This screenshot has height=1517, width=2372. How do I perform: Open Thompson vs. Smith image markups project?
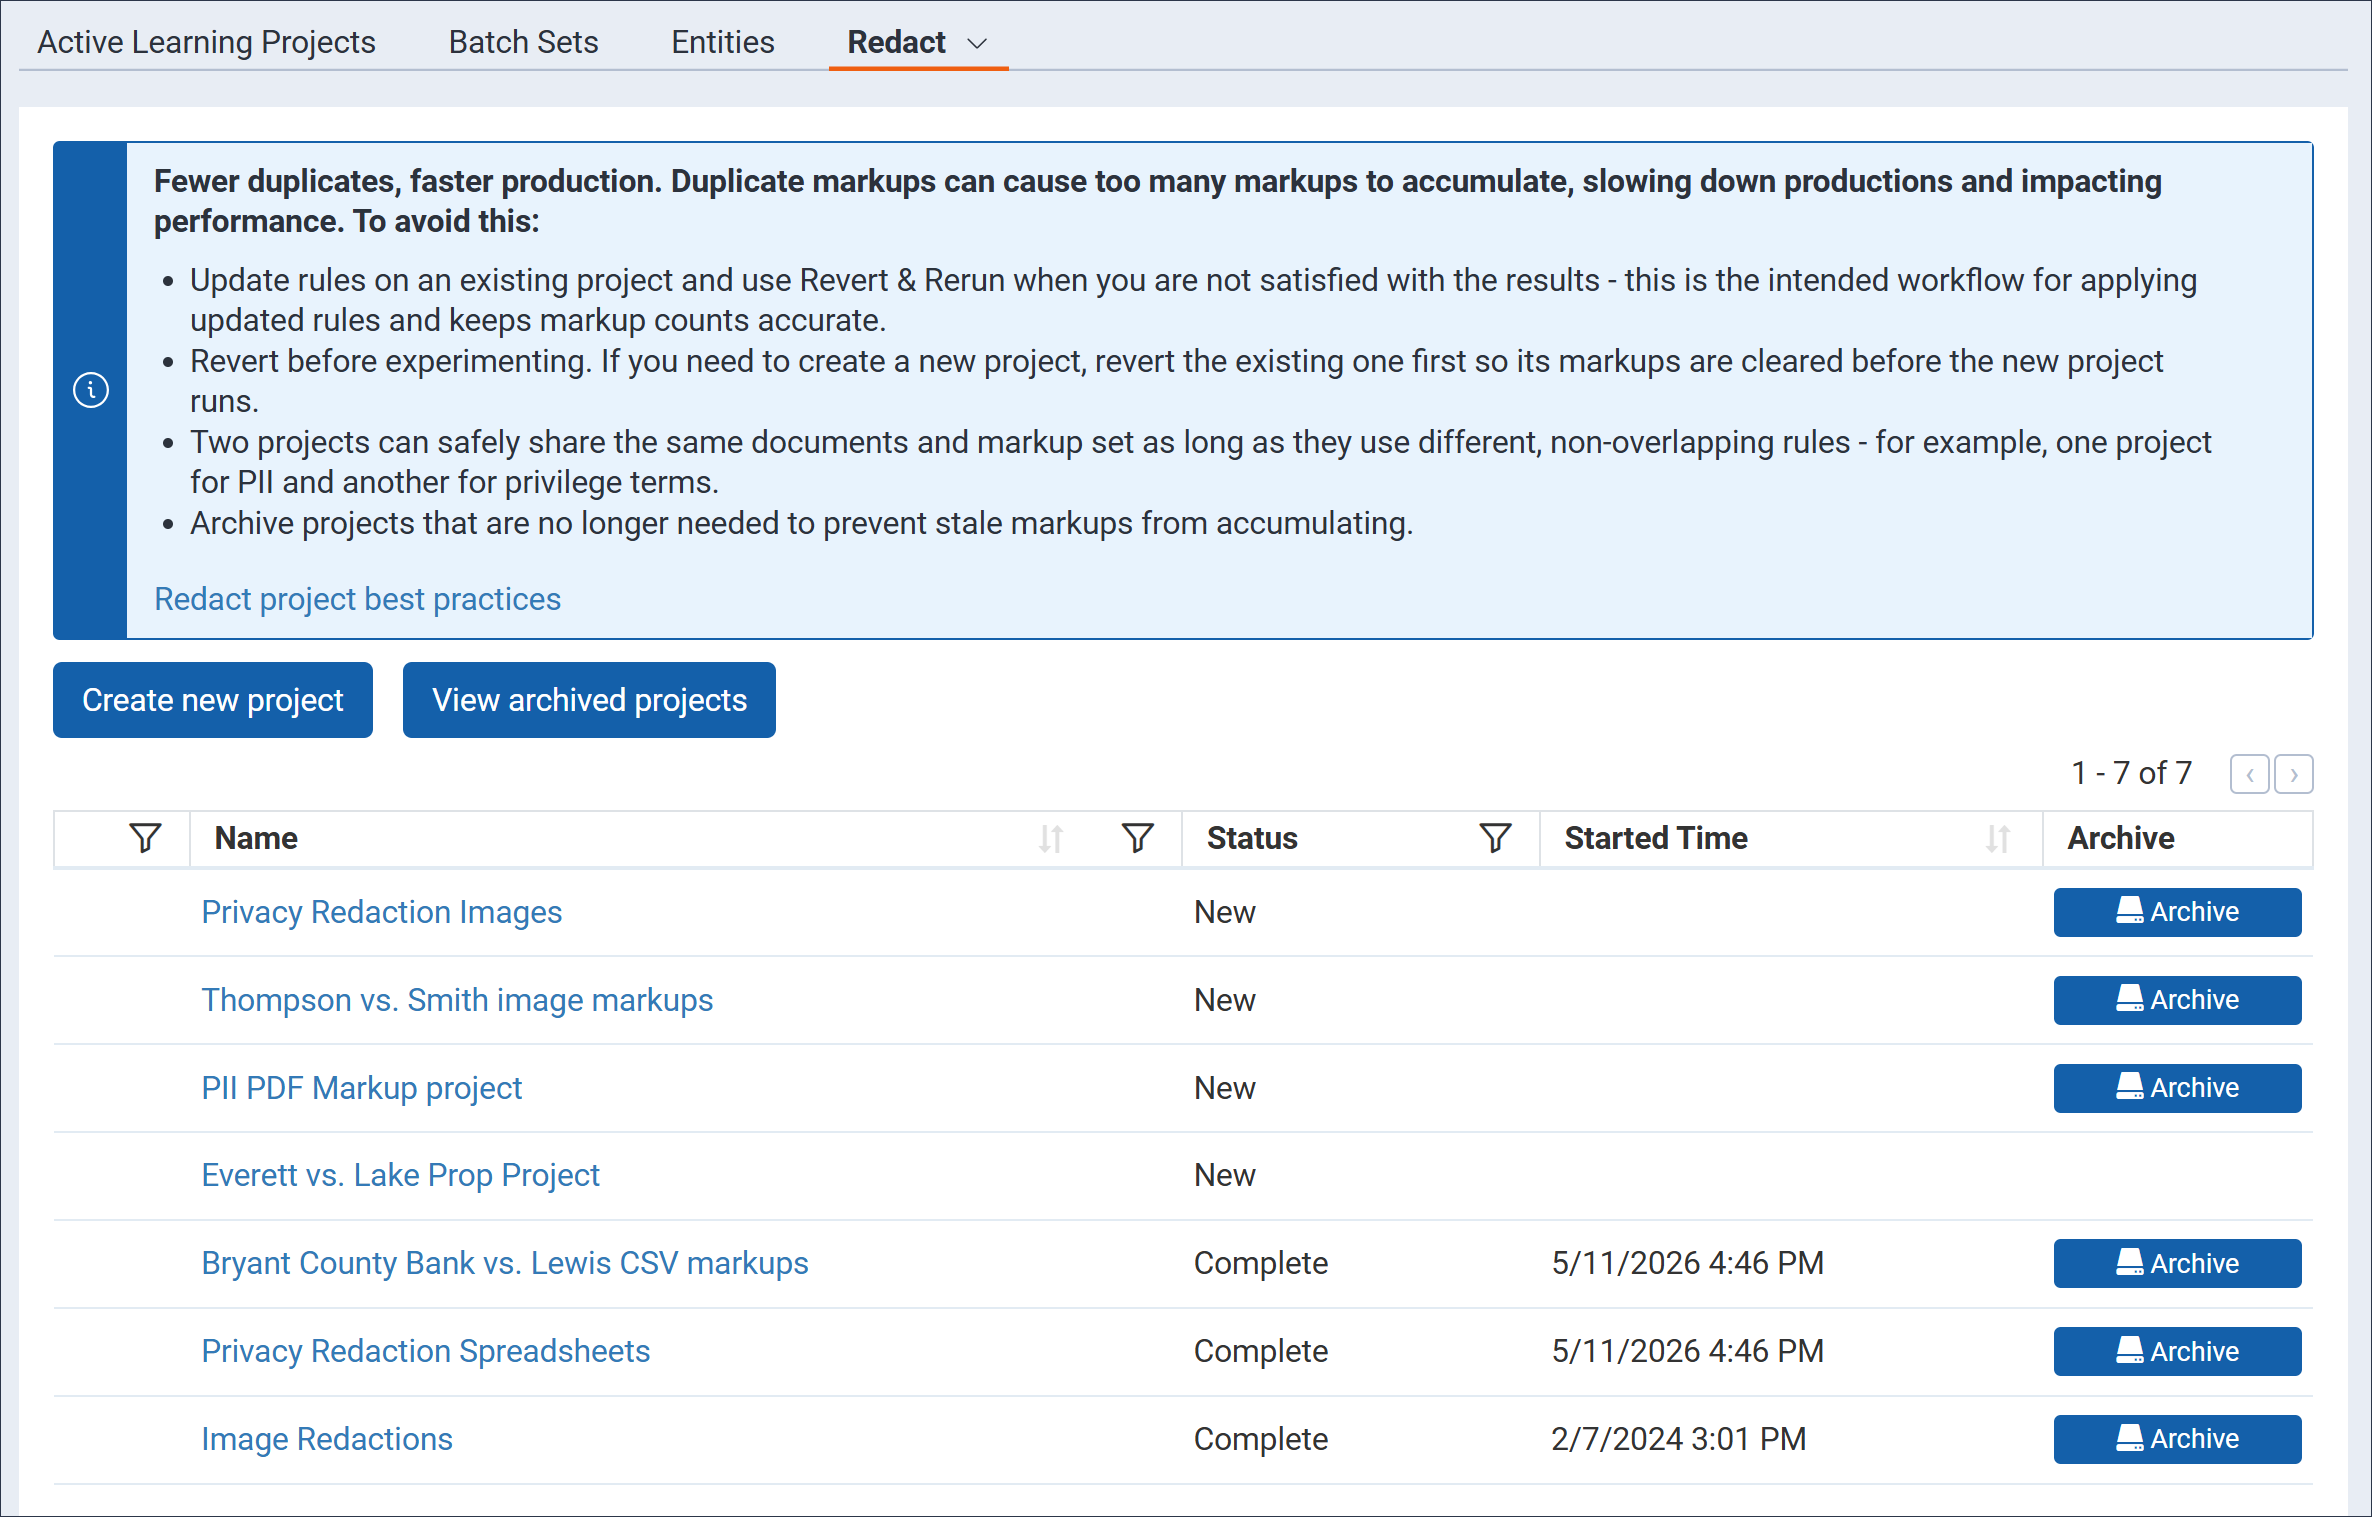click(x=457, y=1000)
